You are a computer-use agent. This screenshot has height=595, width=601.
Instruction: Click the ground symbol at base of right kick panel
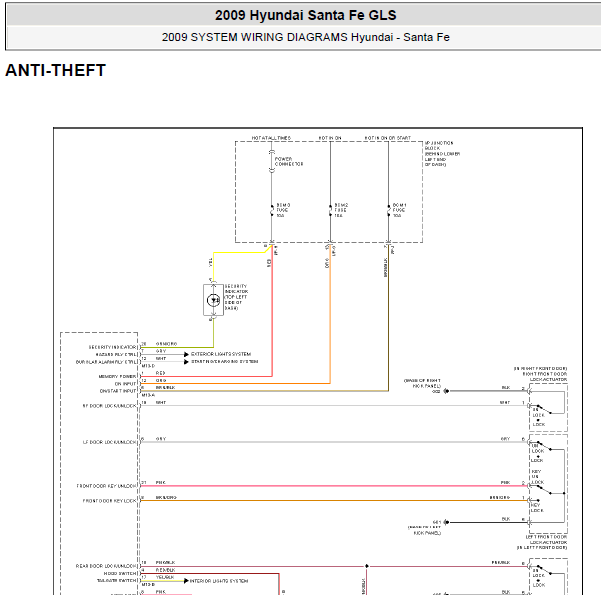click(446, 391)
